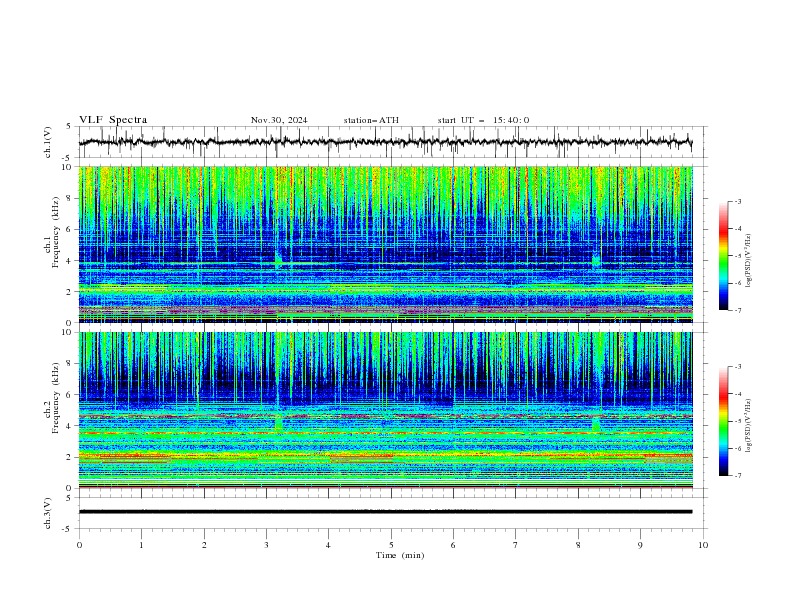Click the "VLF Spectra" plot title

tap(113, 120)
